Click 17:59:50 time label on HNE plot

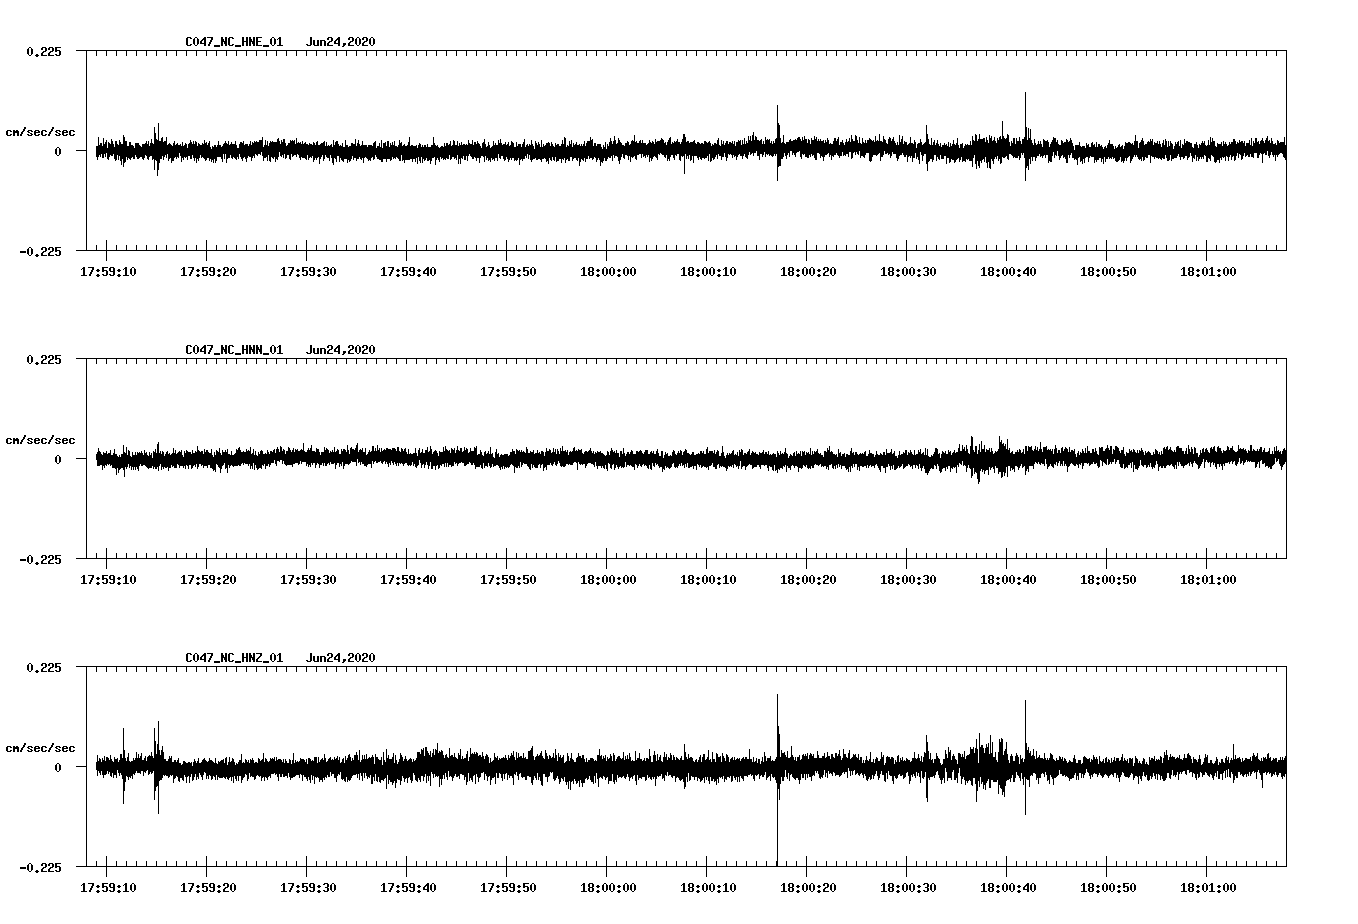pyautogui.click(x=508, y=272)
